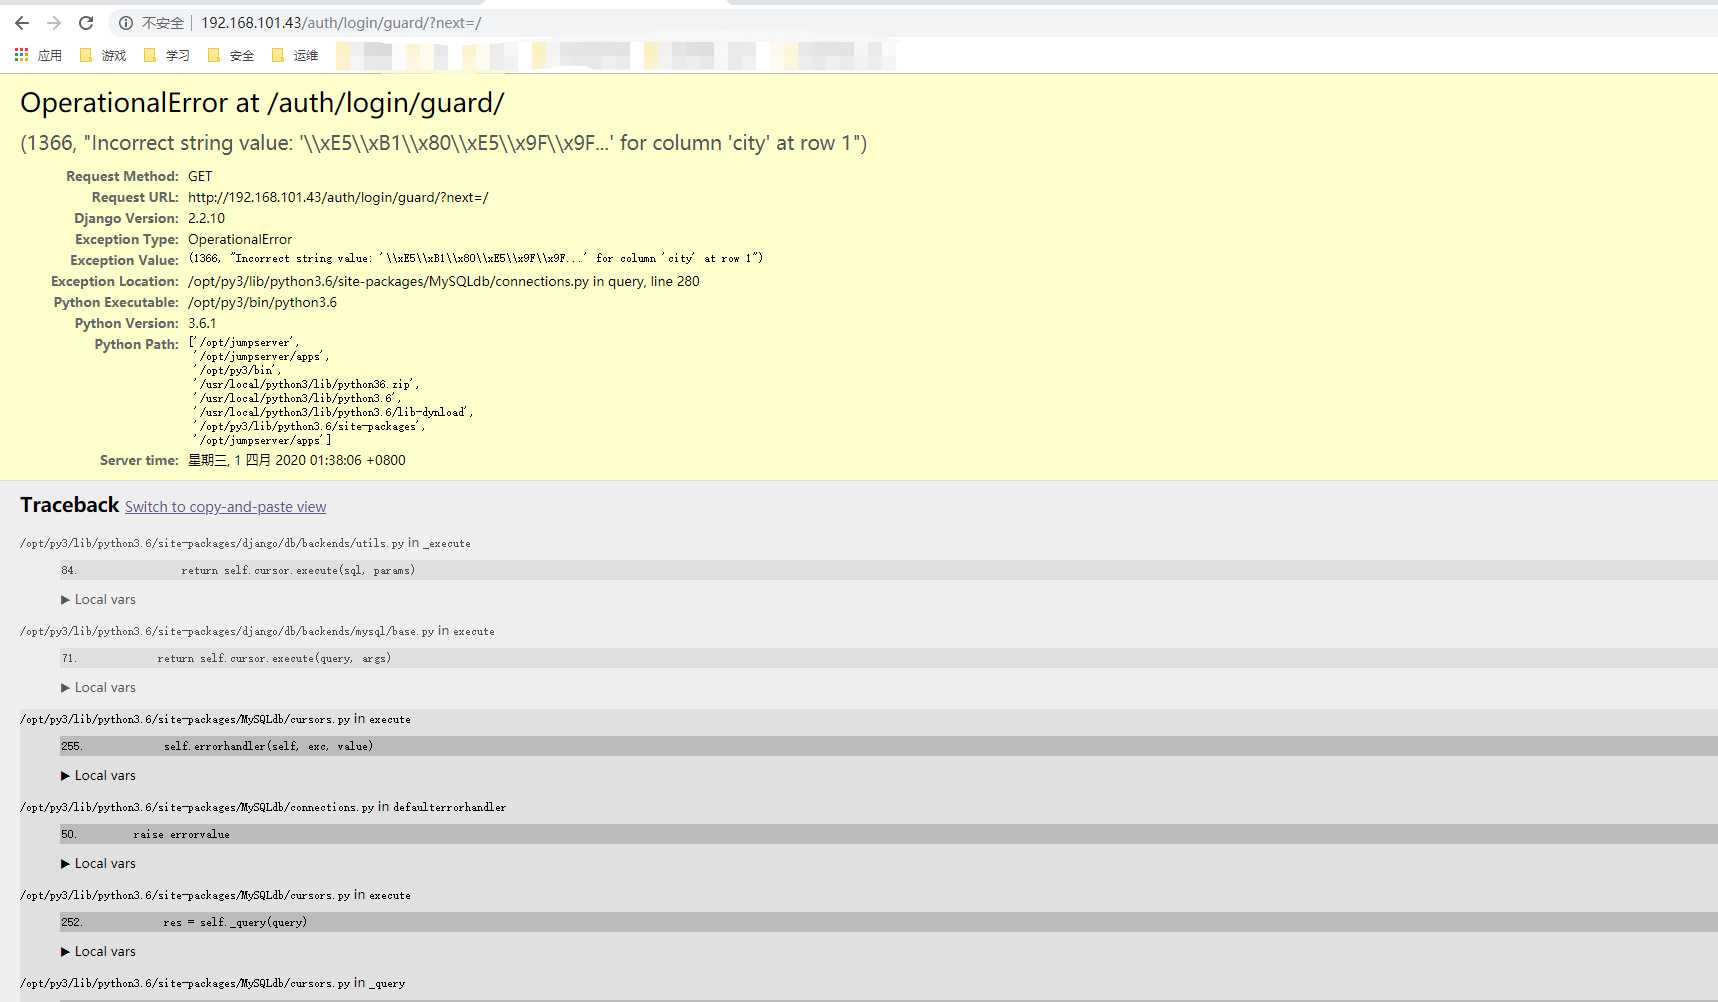Screen dimensions: 1718x1002
Task: Click the Server time value
Action: [x=296, y=460]
